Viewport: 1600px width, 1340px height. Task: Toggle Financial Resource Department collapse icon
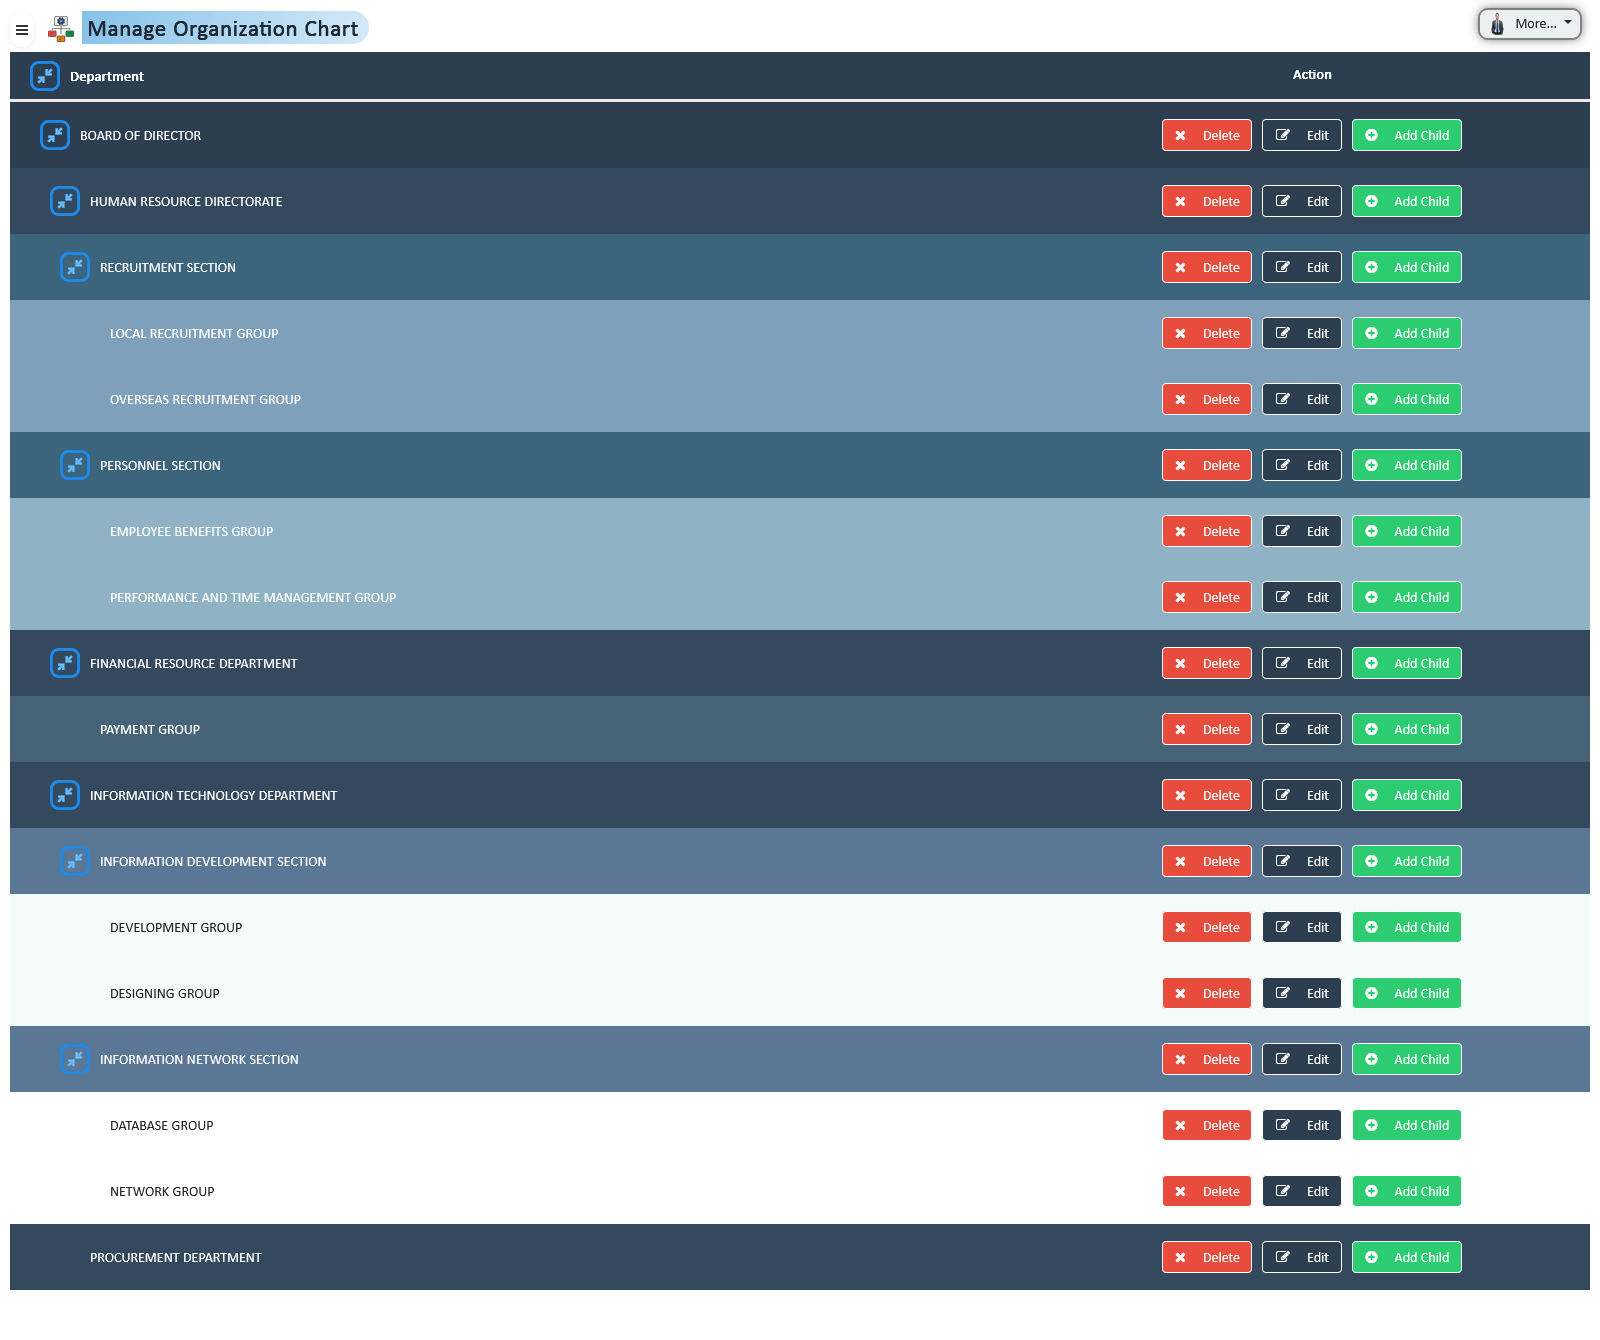point(65,663)
